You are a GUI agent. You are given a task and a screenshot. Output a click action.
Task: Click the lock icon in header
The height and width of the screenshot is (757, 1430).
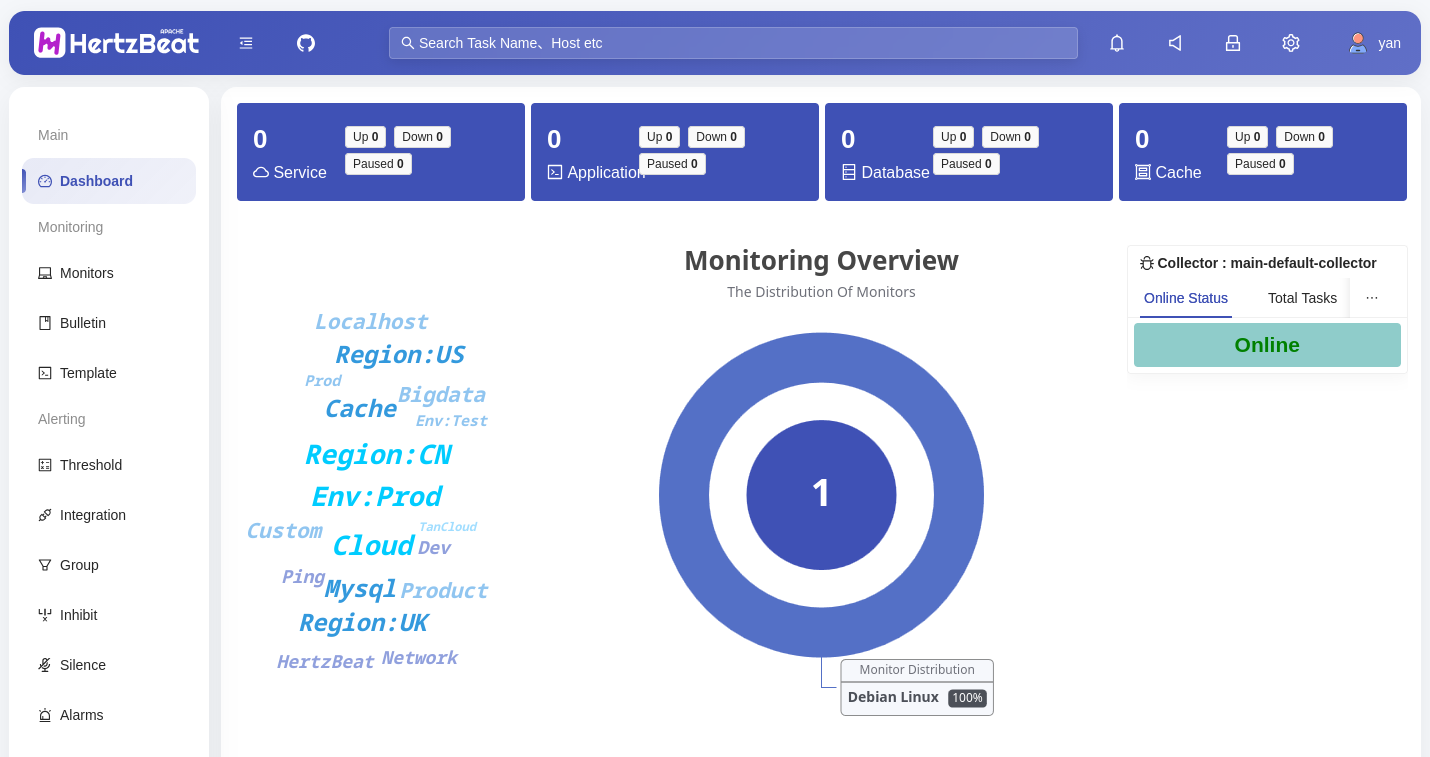[1233, 43]
